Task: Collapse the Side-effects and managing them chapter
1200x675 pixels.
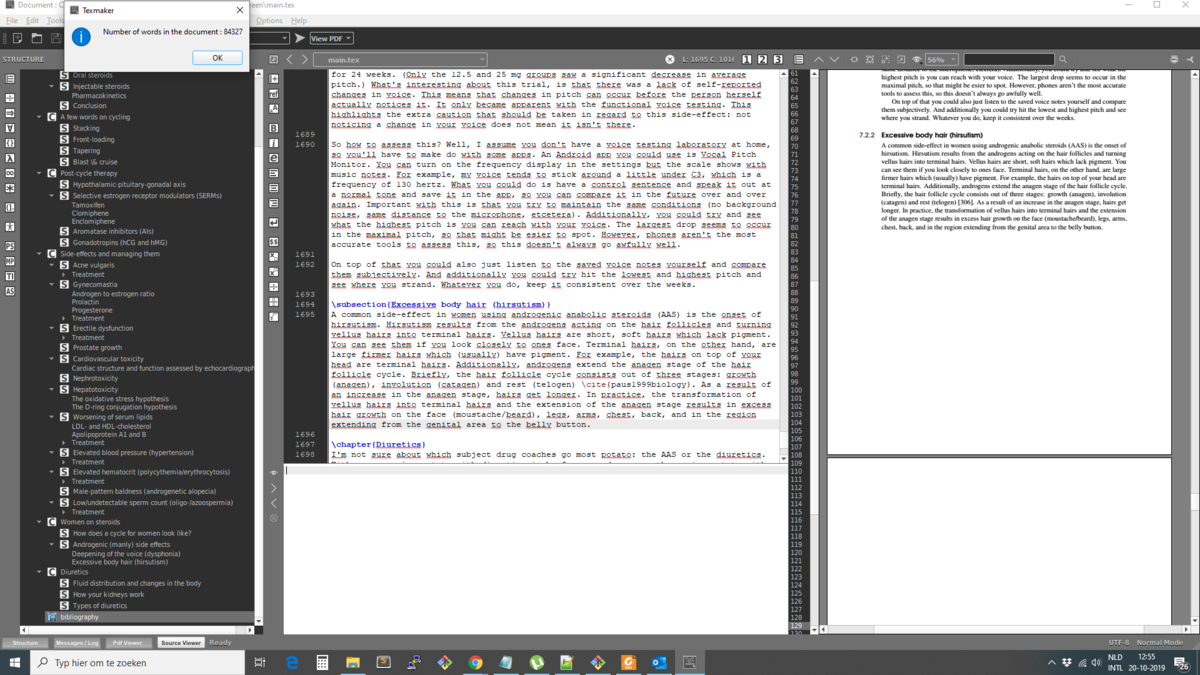Action: (x=40, y=254)
